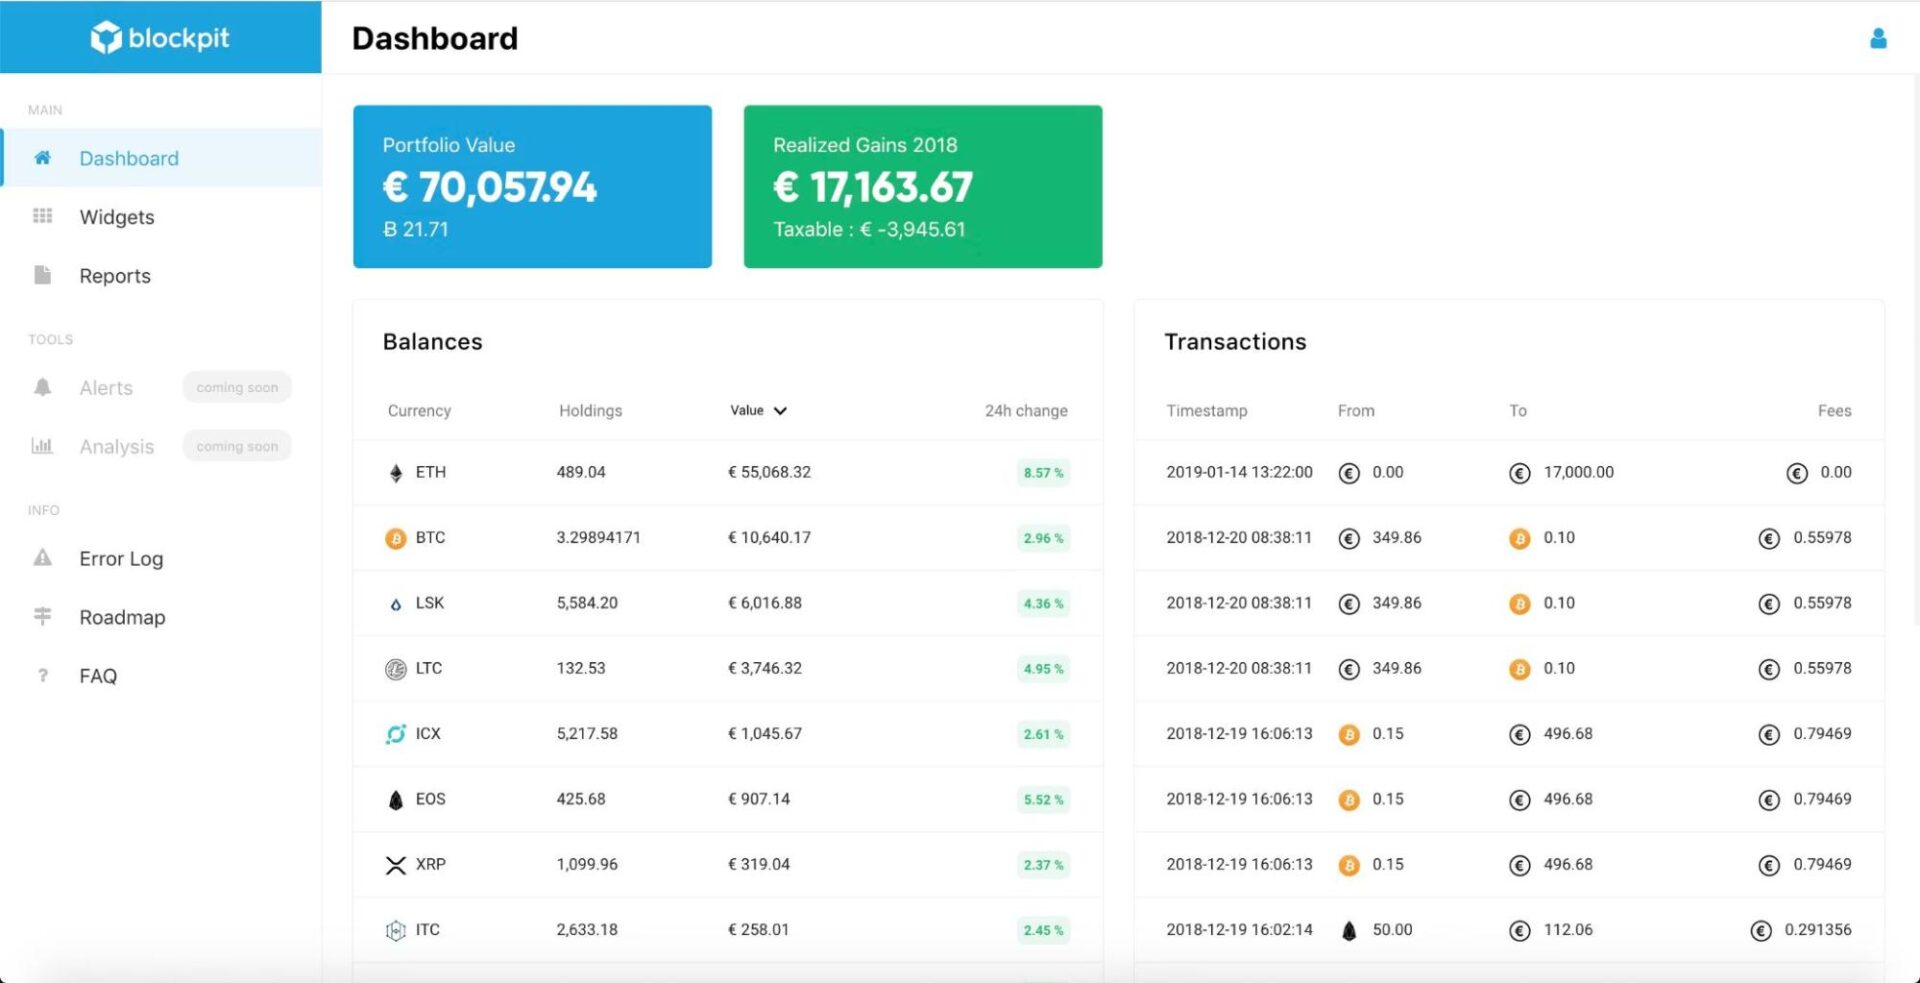Select Analysis in the sidebar menu
The width and height of the screenshot is (1920, 983).
click(x=116, y=446)
